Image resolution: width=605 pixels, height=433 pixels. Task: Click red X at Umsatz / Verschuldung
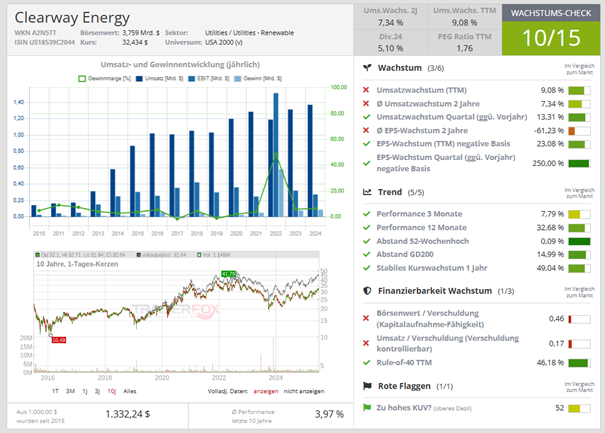pos(366,343)
